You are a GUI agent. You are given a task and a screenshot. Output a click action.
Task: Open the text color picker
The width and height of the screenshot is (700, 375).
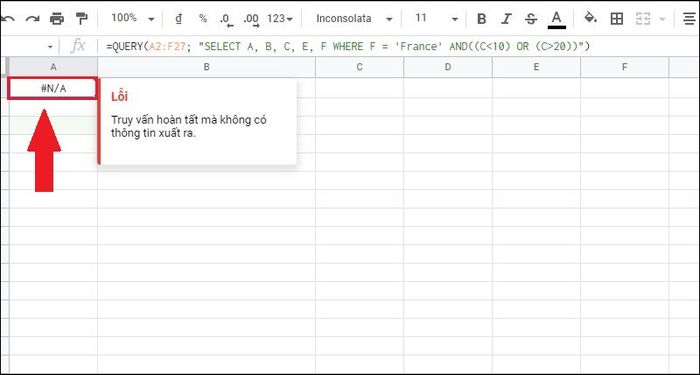[556, 20]
